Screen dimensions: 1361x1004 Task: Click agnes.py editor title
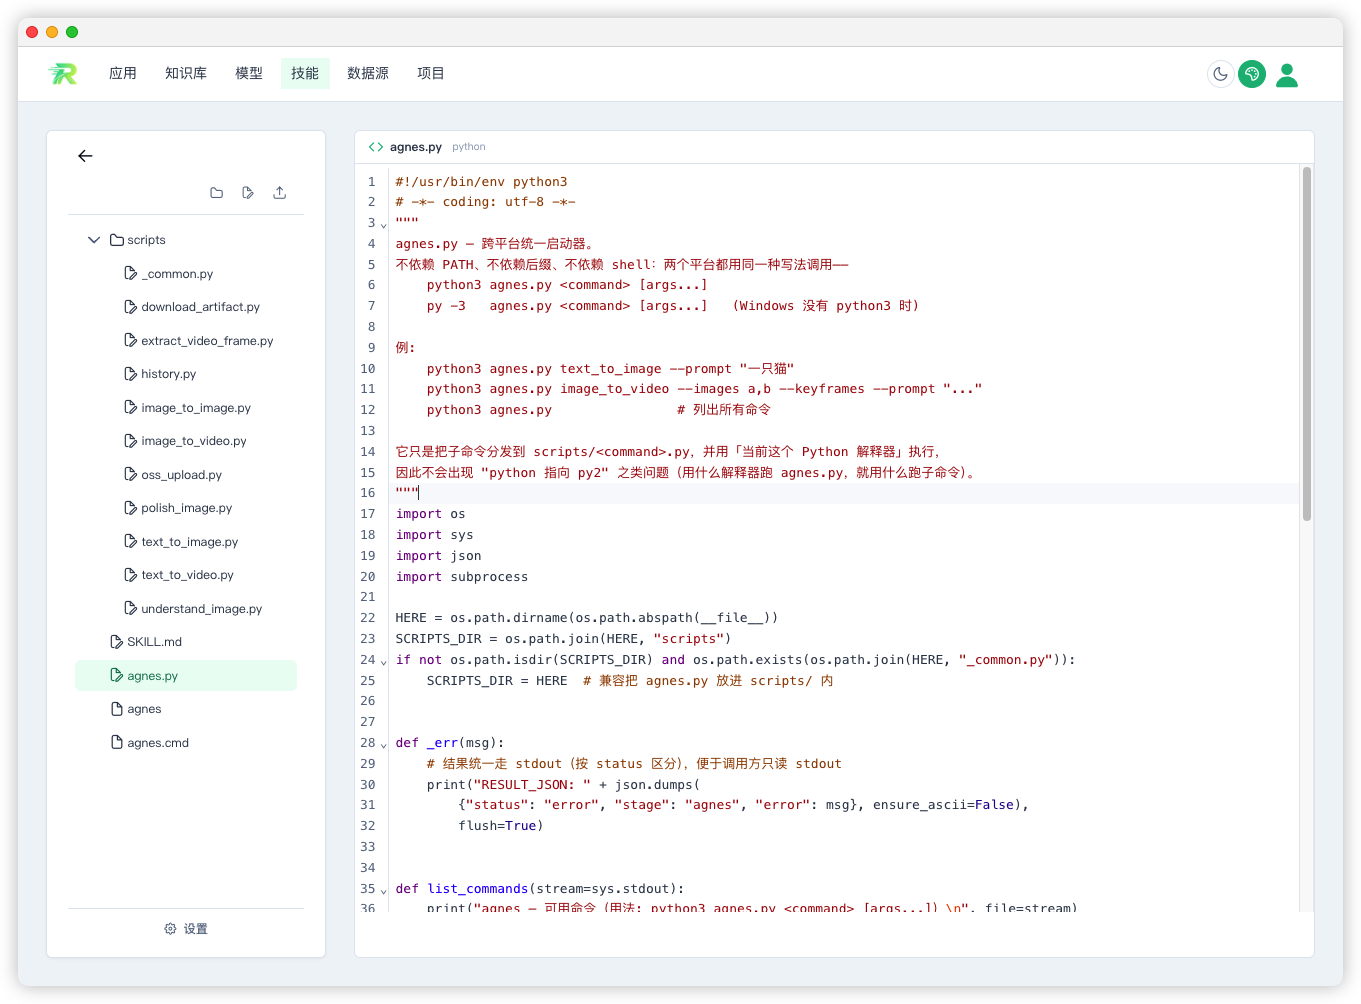(x=416, y=147)
